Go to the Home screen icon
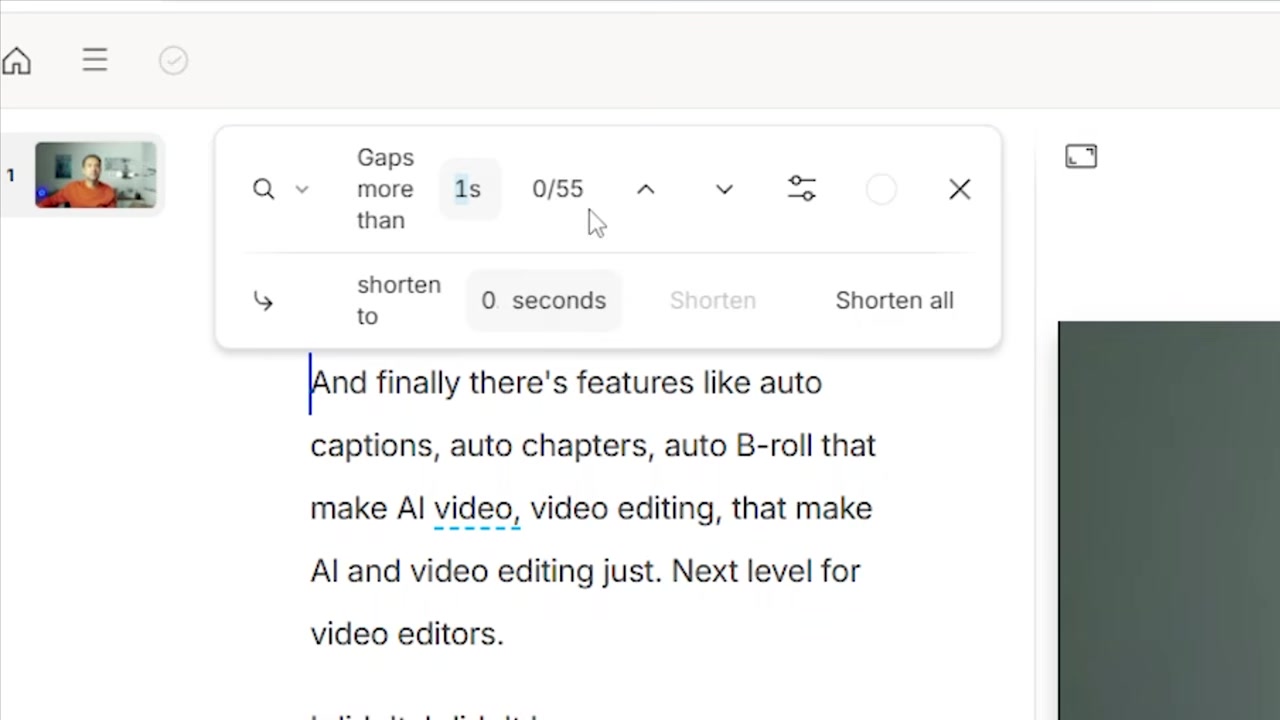The width and height of the screenshot is (1280, 720). (x=17, y=61)
